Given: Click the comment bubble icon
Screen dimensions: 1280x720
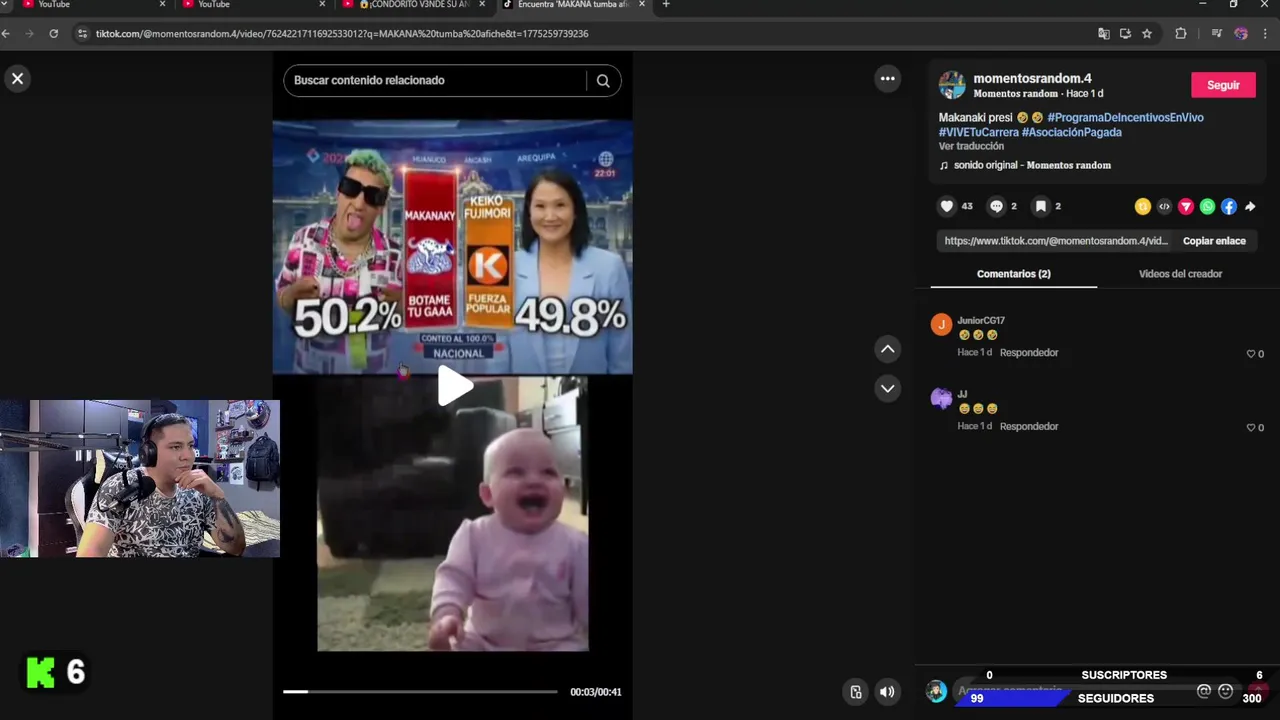Looking at the screenshot, I should tap(996, 206).
